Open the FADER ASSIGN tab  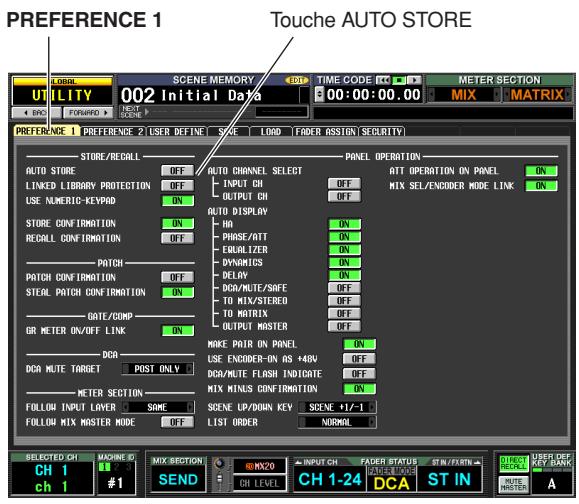pos(325,132)
